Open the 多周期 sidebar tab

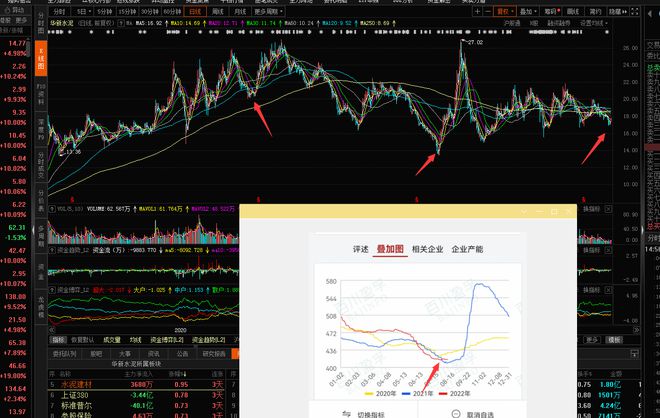pos(41,236)
